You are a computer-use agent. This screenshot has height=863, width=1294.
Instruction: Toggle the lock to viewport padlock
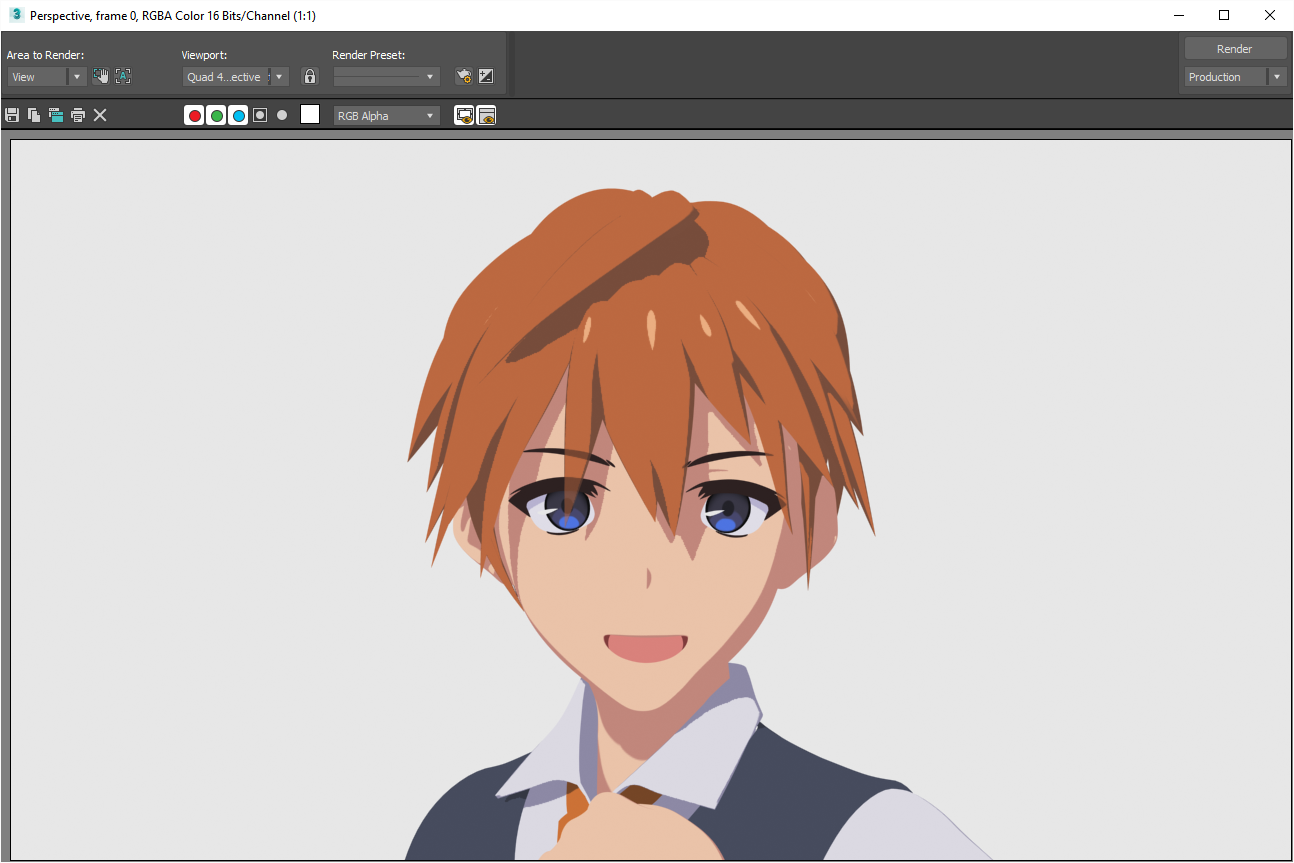click(x=310, y=77)
